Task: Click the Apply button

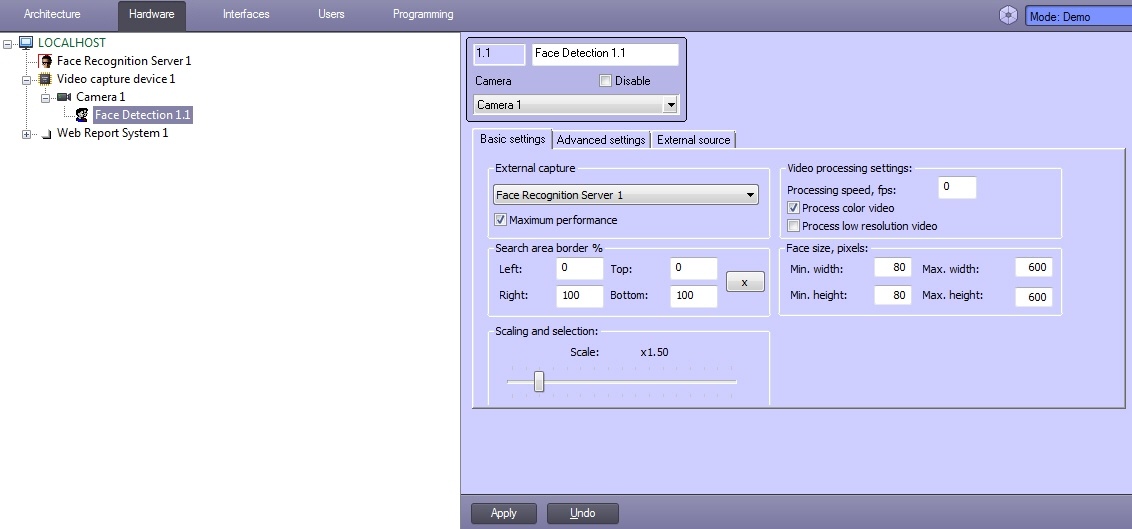Action: tap(504, 513)
